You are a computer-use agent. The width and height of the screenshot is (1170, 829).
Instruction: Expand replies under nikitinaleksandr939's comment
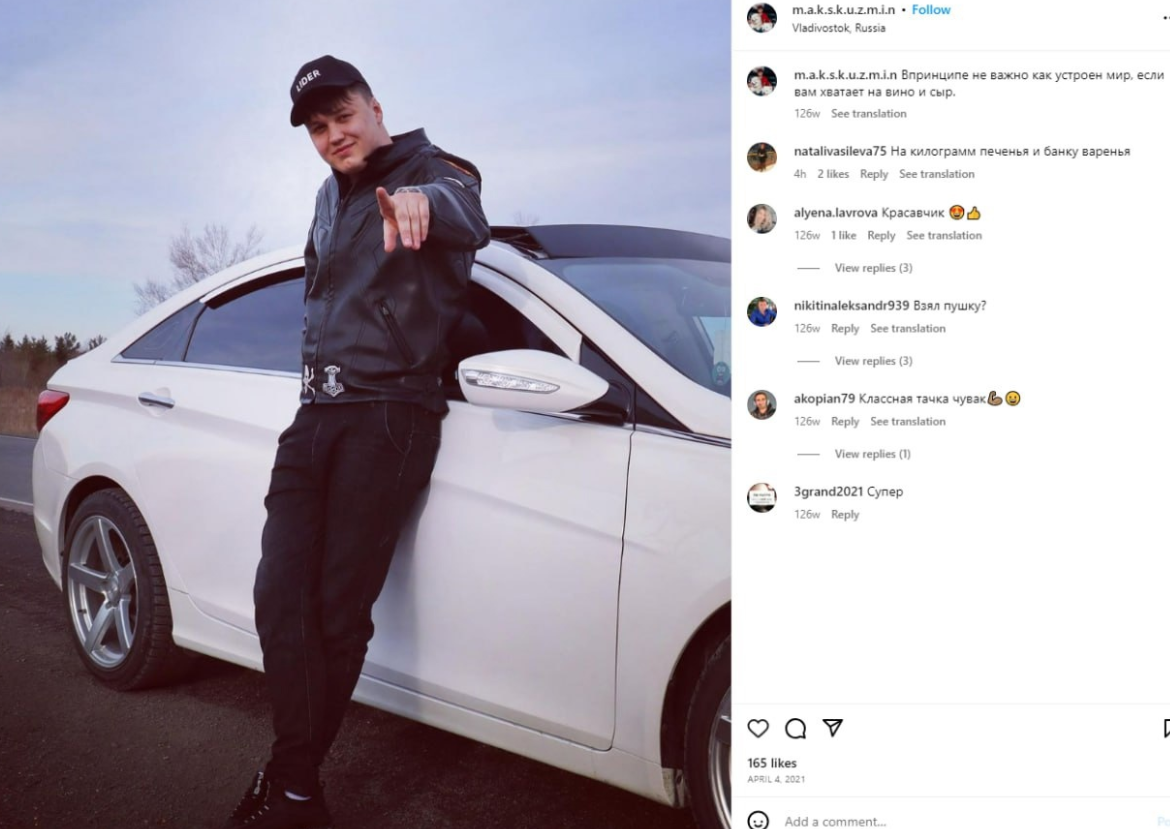tap(873, 361)
